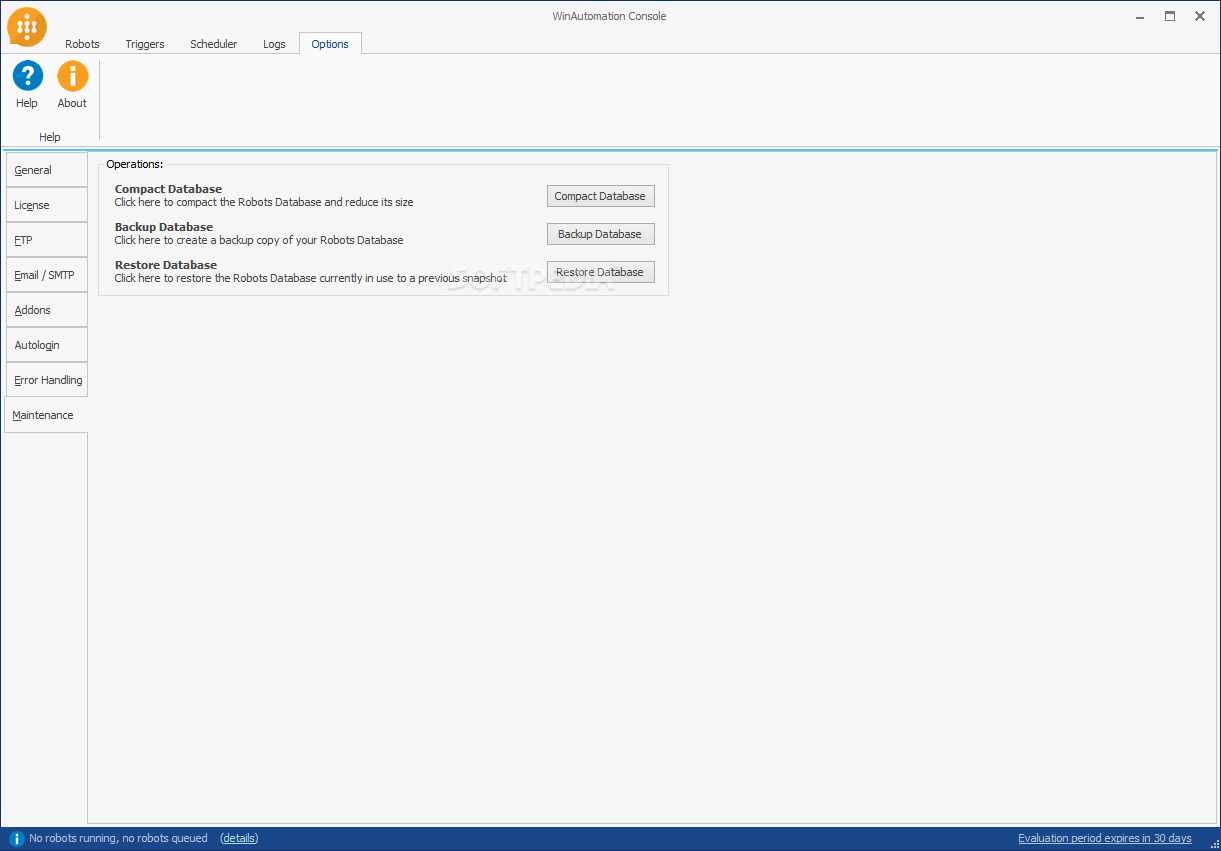Minimize the WinAutomation Console window
The height and width of the screenshot is (851, 1221).
click(x=1141, y=16)
